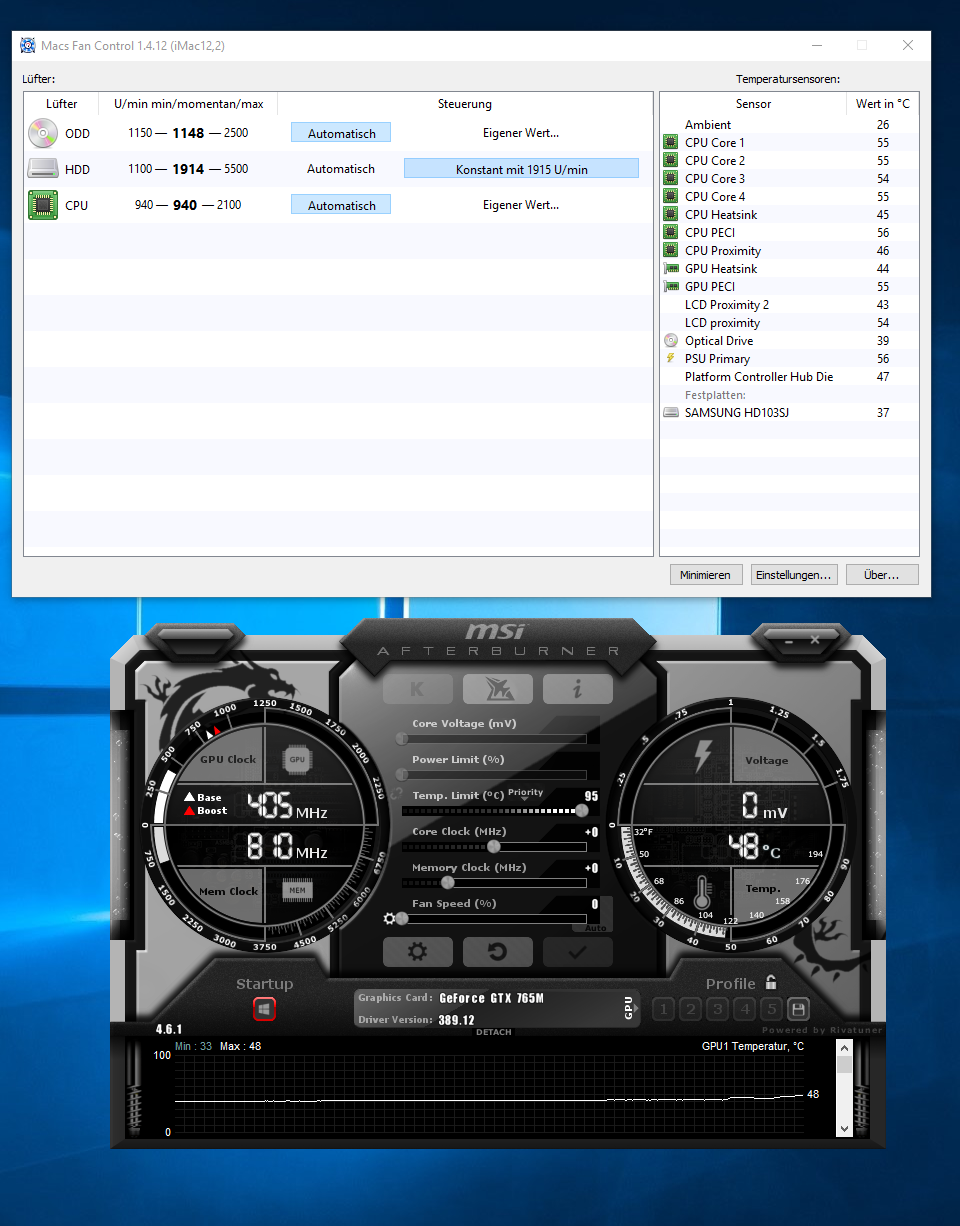Click the profile lock icon

coord(770,983)
